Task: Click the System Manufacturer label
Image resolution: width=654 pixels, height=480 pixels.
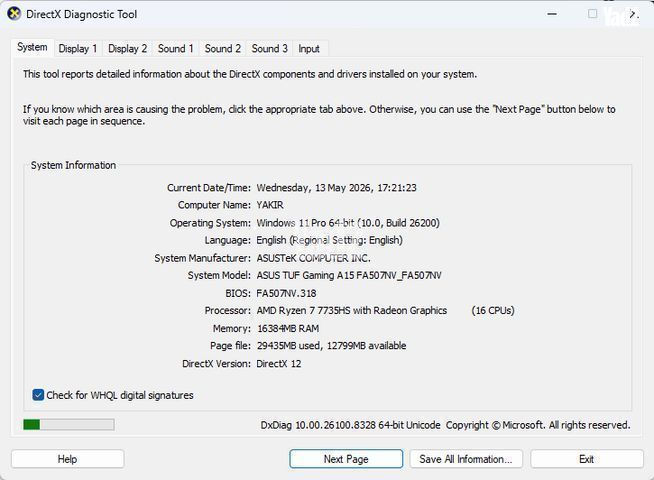Action: (x=203, y=259)
